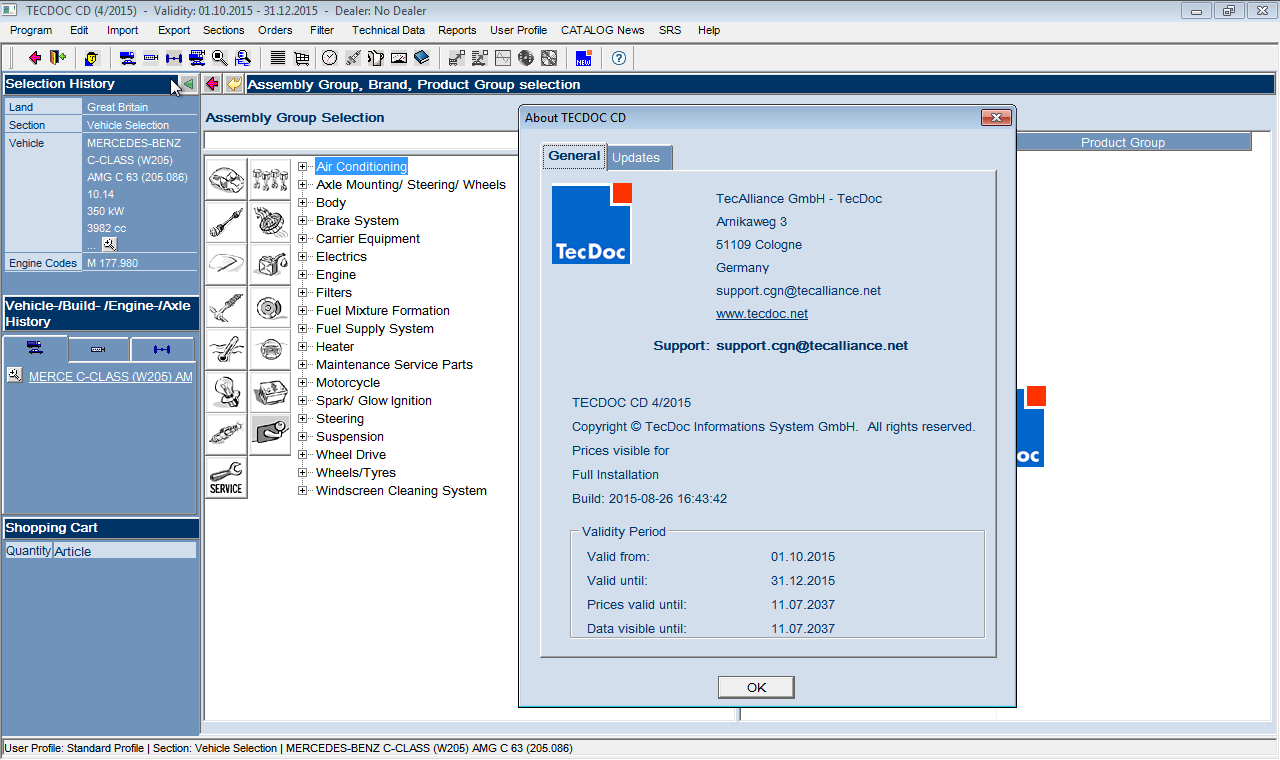
Task: Expand the Engine tree node
Action: (303, 275)
